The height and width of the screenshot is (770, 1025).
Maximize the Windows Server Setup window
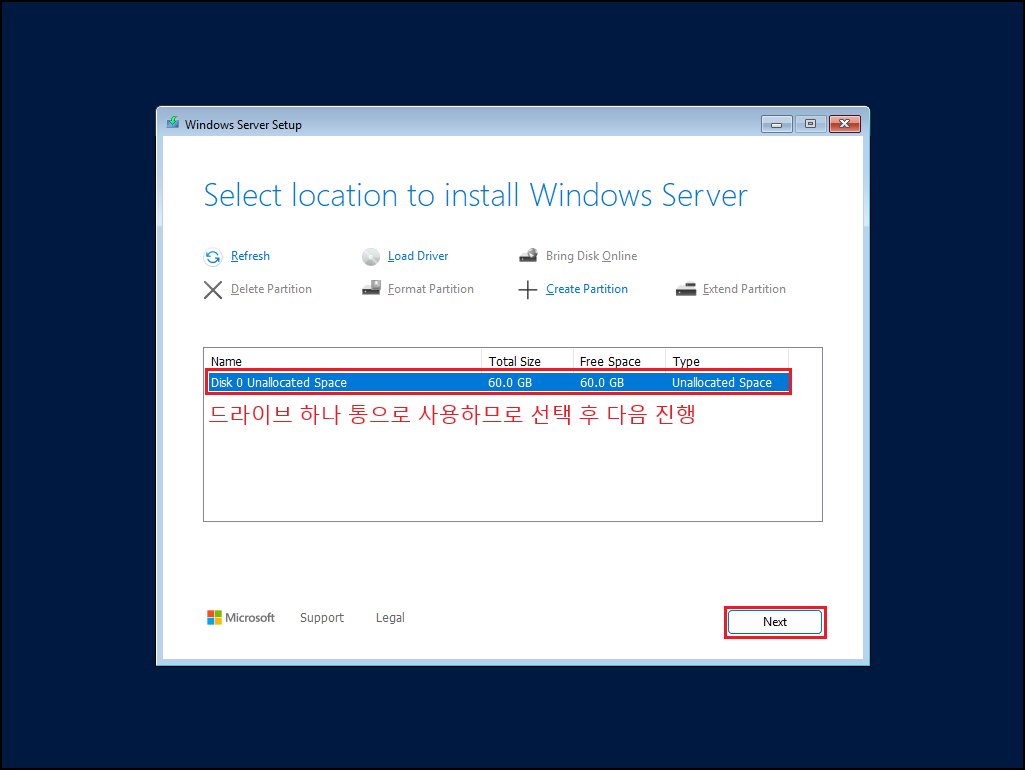pyautogui.click(x=811, y=124)
